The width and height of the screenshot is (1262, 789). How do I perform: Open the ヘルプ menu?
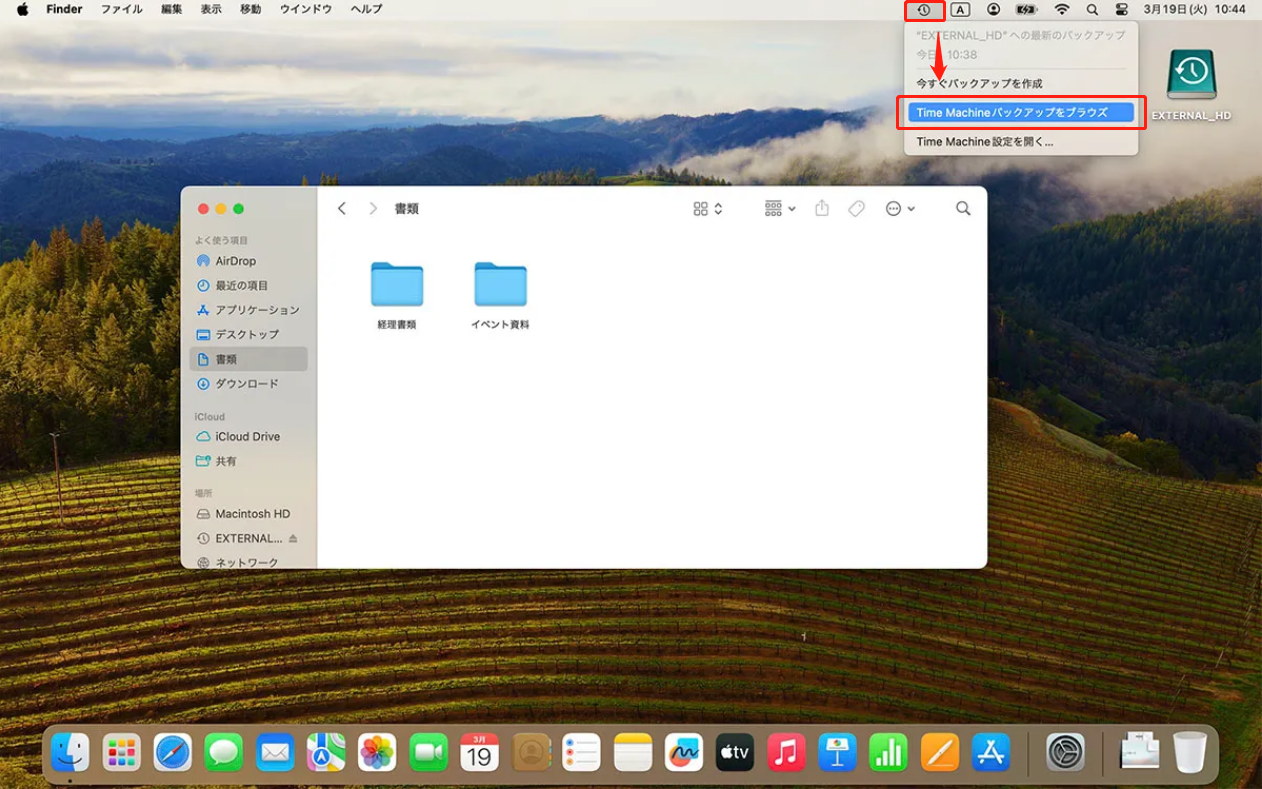366,9
